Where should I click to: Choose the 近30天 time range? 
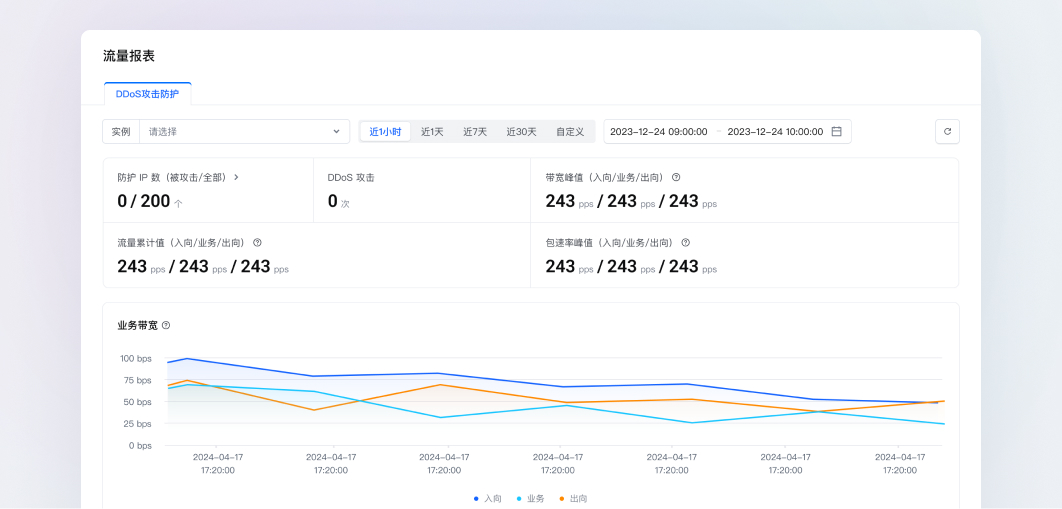521,131
